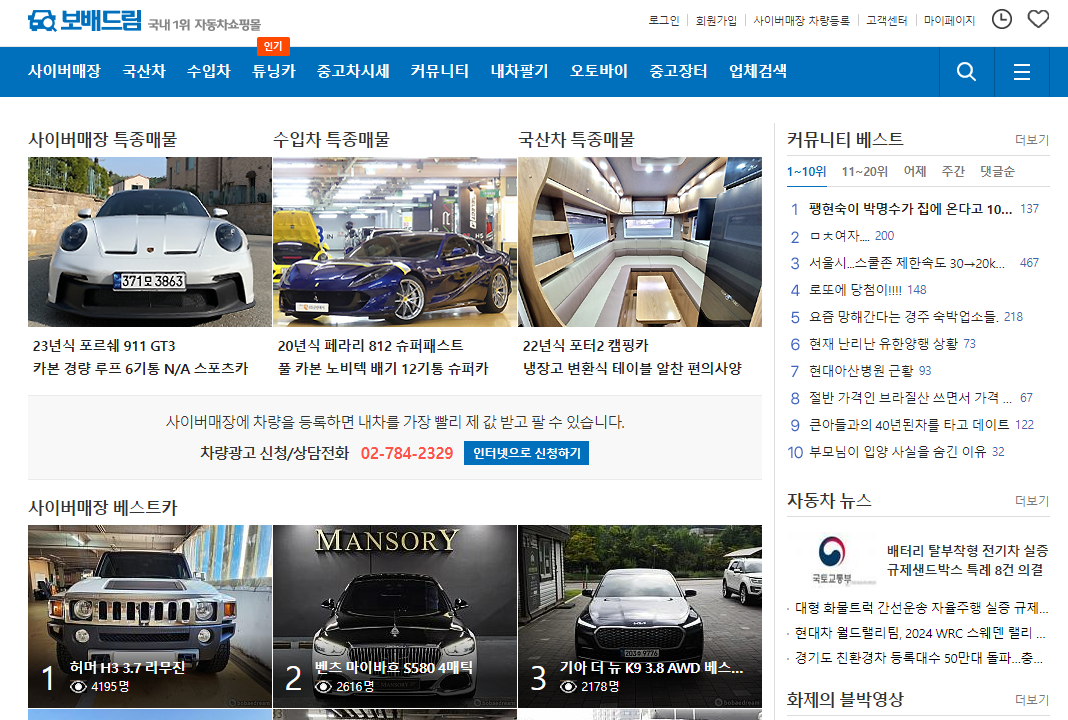Screen dimensions: 1068x720
Task: Open the Ferrari 812 Superfast listing photo
Action: coord(393,241)
